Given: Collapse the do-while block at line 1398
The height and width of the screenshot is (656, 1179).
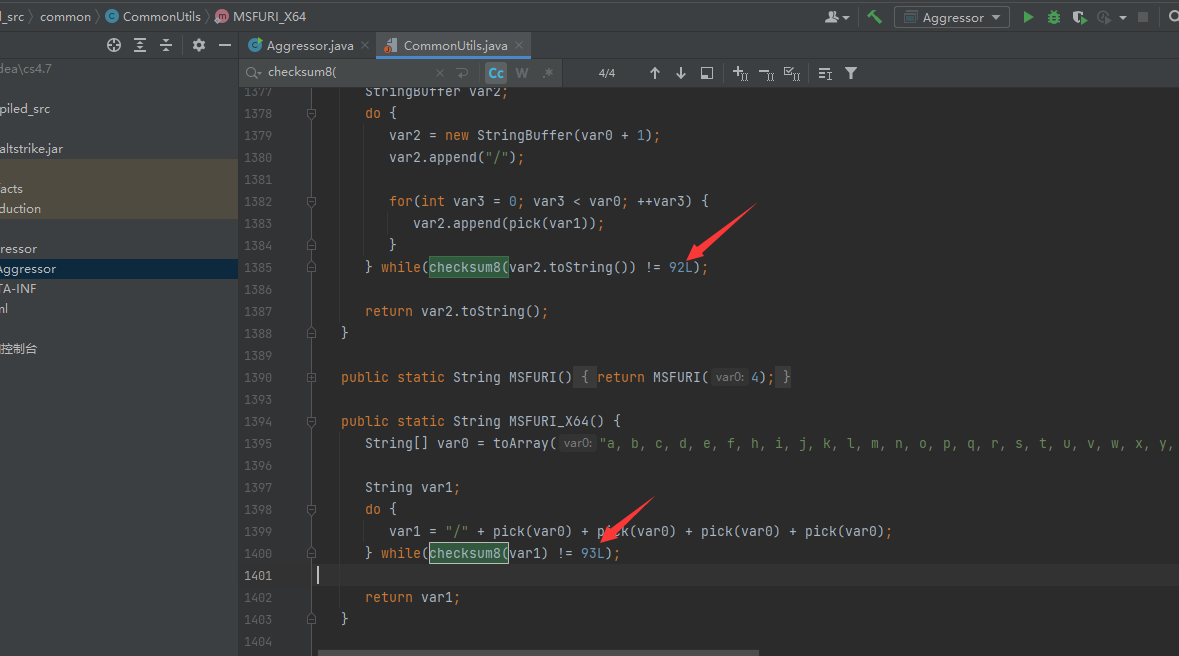Looking at the screenshot, I should [312, 509].
